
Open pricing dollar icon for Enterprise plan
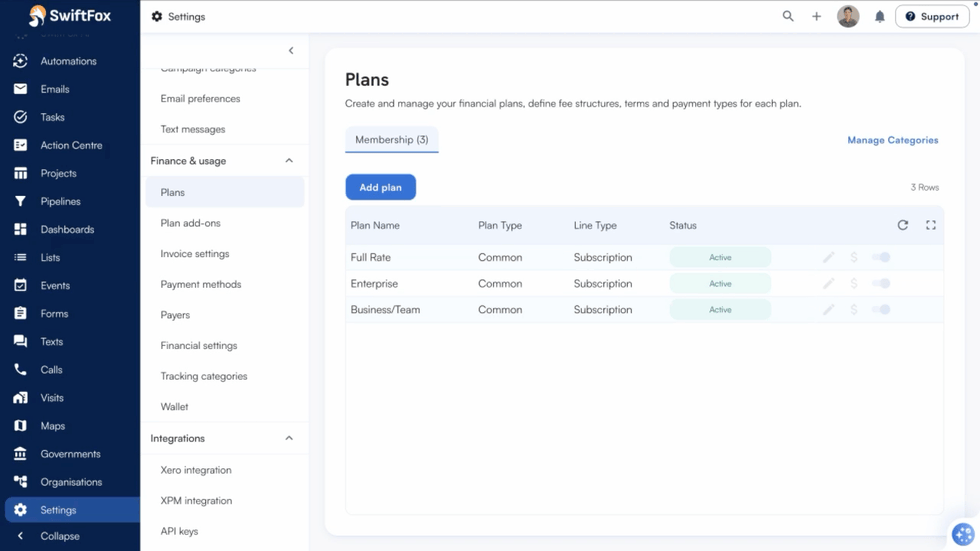coord(854,284)
